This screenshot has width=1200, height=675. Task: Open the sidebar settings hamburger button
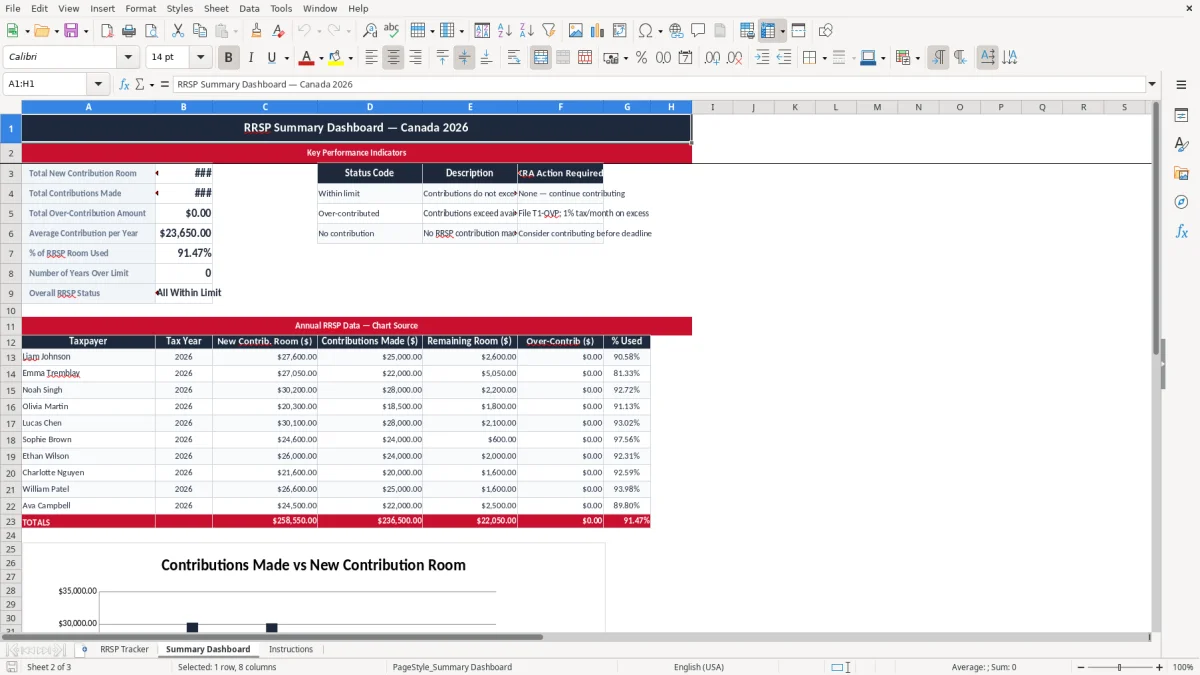point(1181,84)
